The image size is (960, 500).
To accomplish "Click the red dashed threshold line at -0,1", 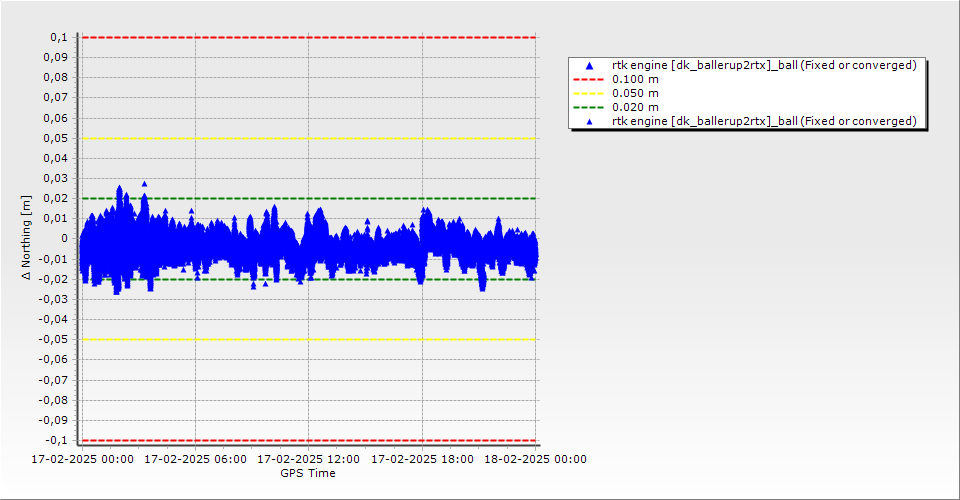I will [309, 440].
